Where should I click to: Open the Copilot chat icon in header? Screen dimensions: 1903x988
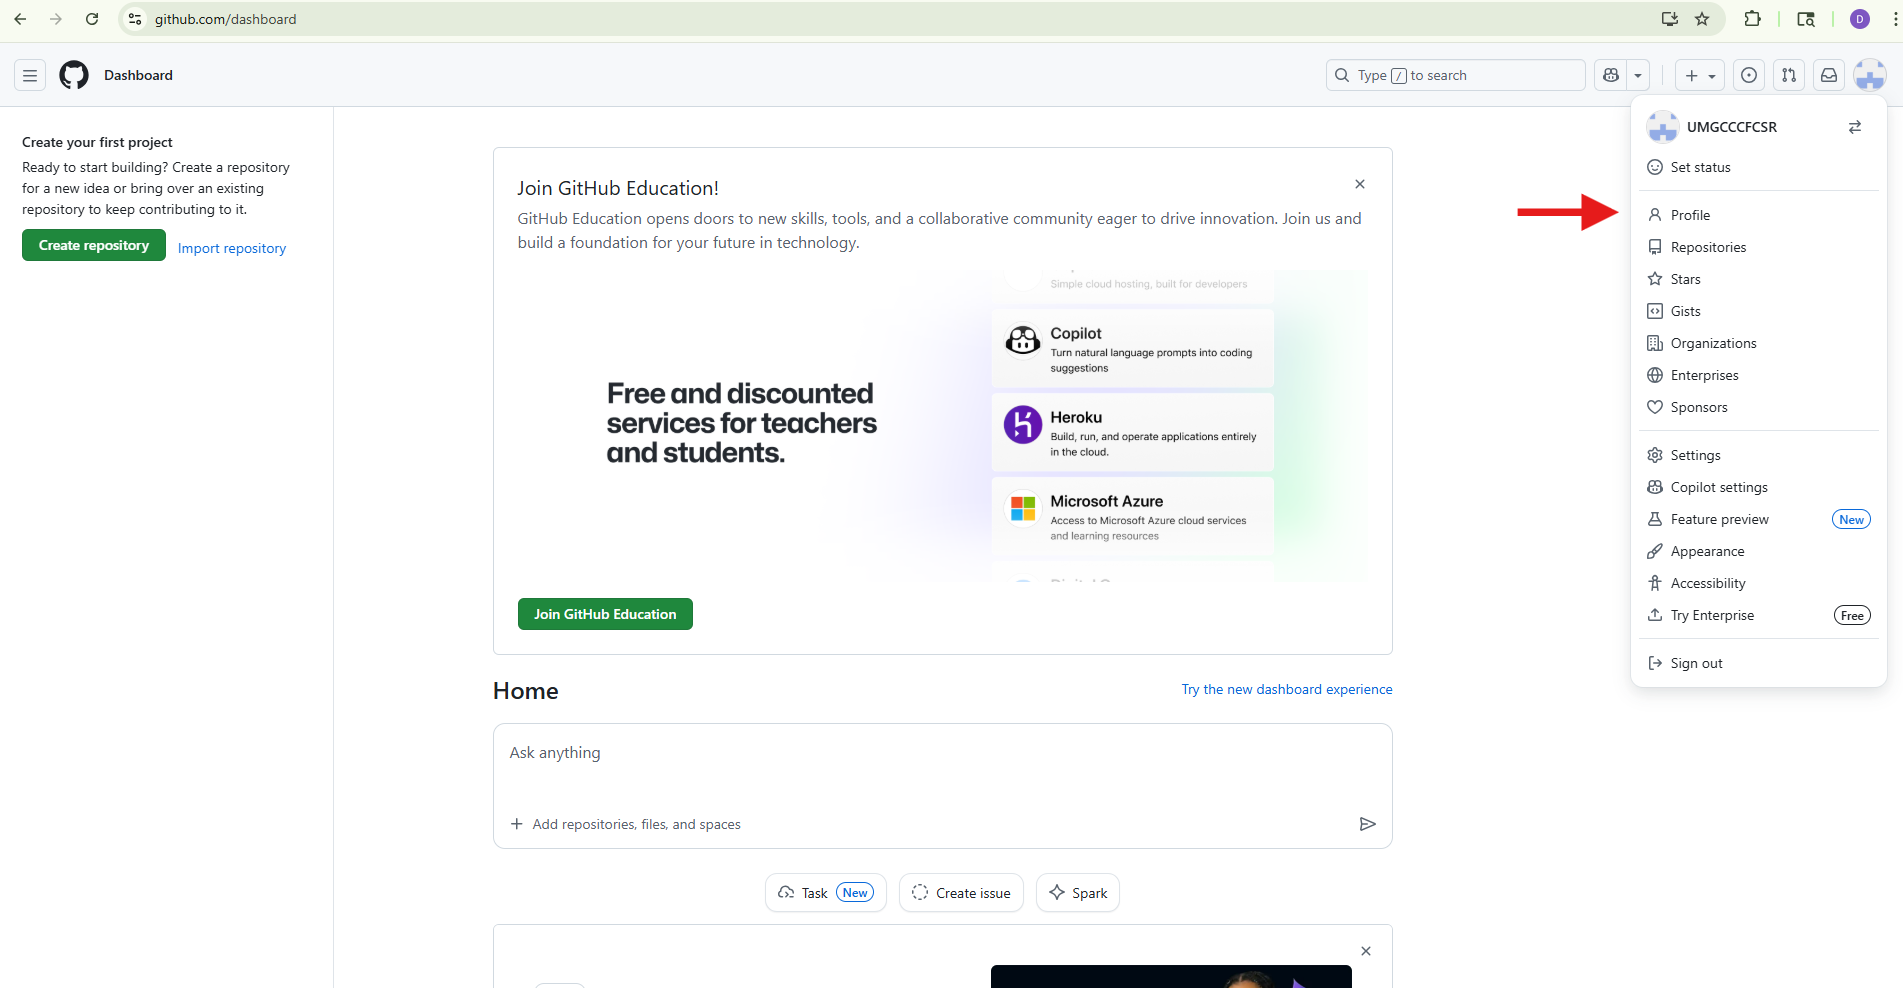(x=1610, y=75)
